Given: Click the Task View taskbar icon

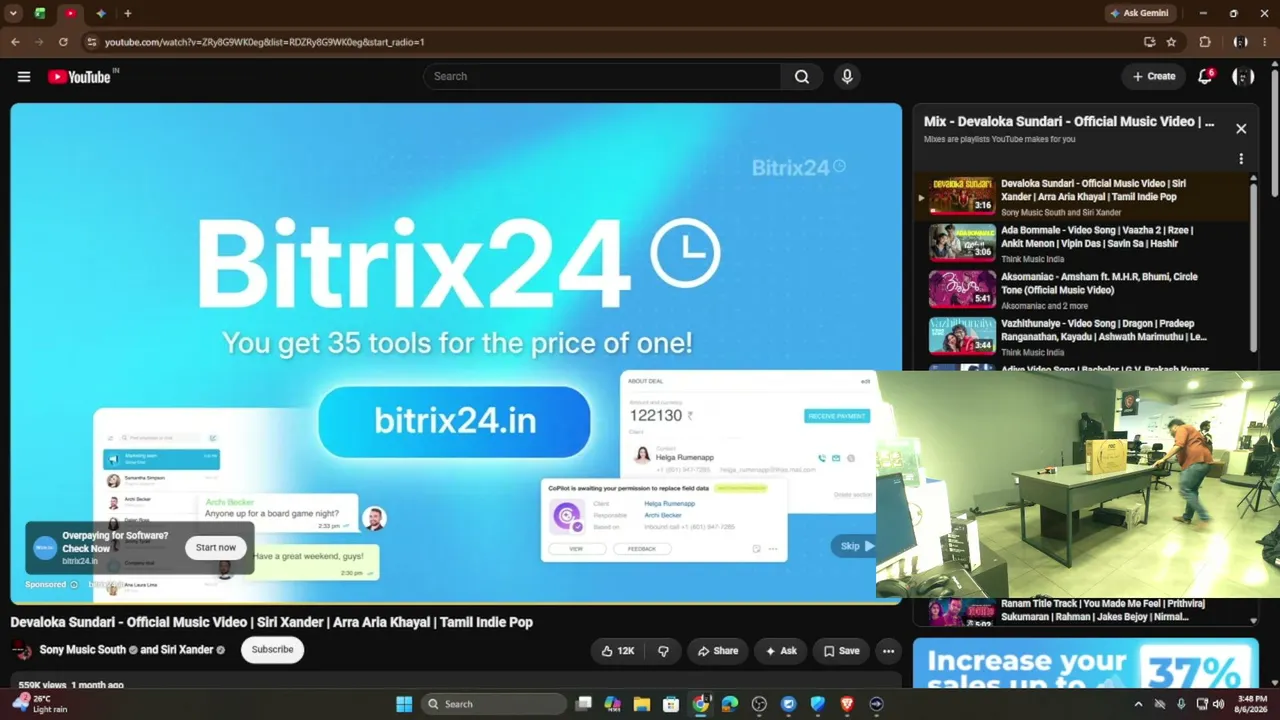Looking at the screenshot, I should [584, 704].
